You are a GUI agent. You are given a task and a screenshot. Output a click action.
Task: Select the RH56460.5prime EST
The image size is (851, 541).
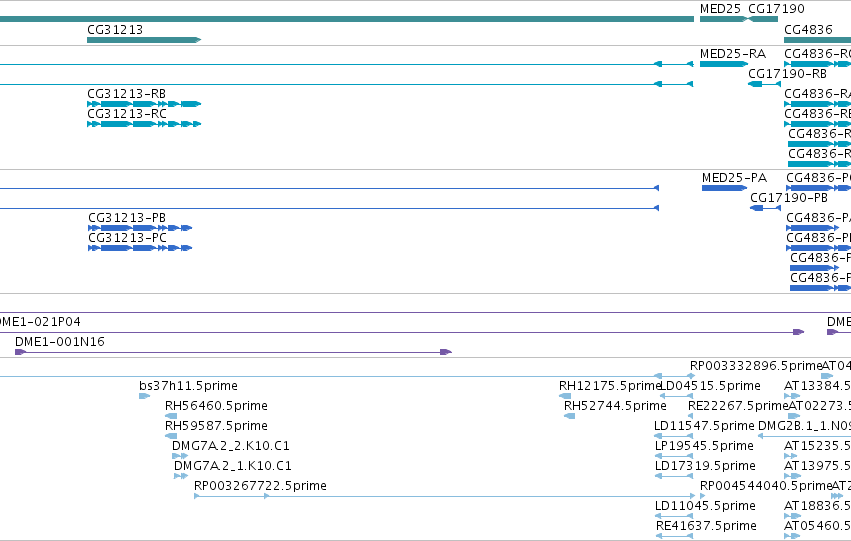[216, 406]
